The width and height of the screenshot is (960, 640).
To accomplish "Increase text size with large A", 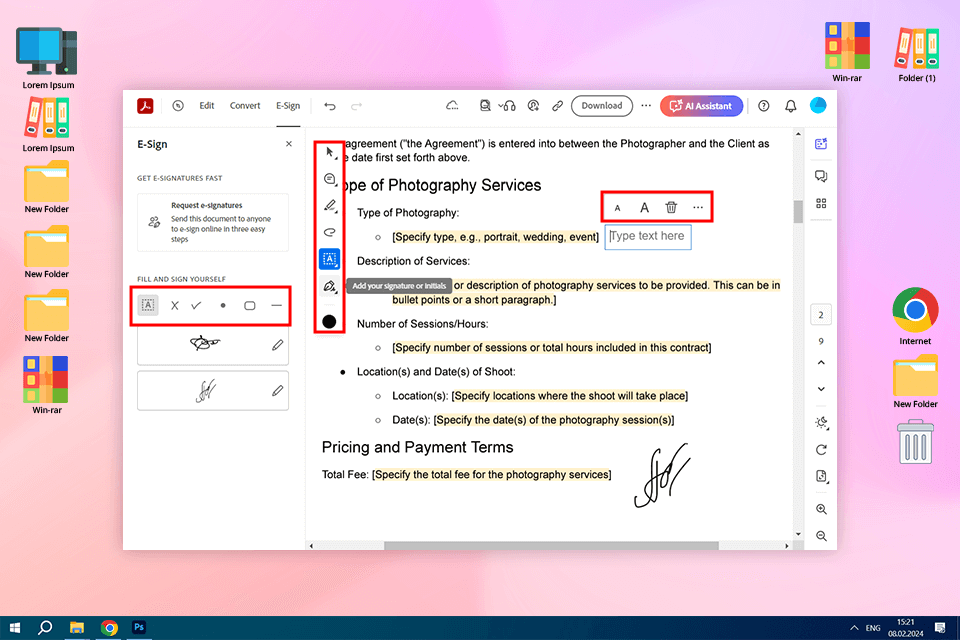I will coord(644,208).
